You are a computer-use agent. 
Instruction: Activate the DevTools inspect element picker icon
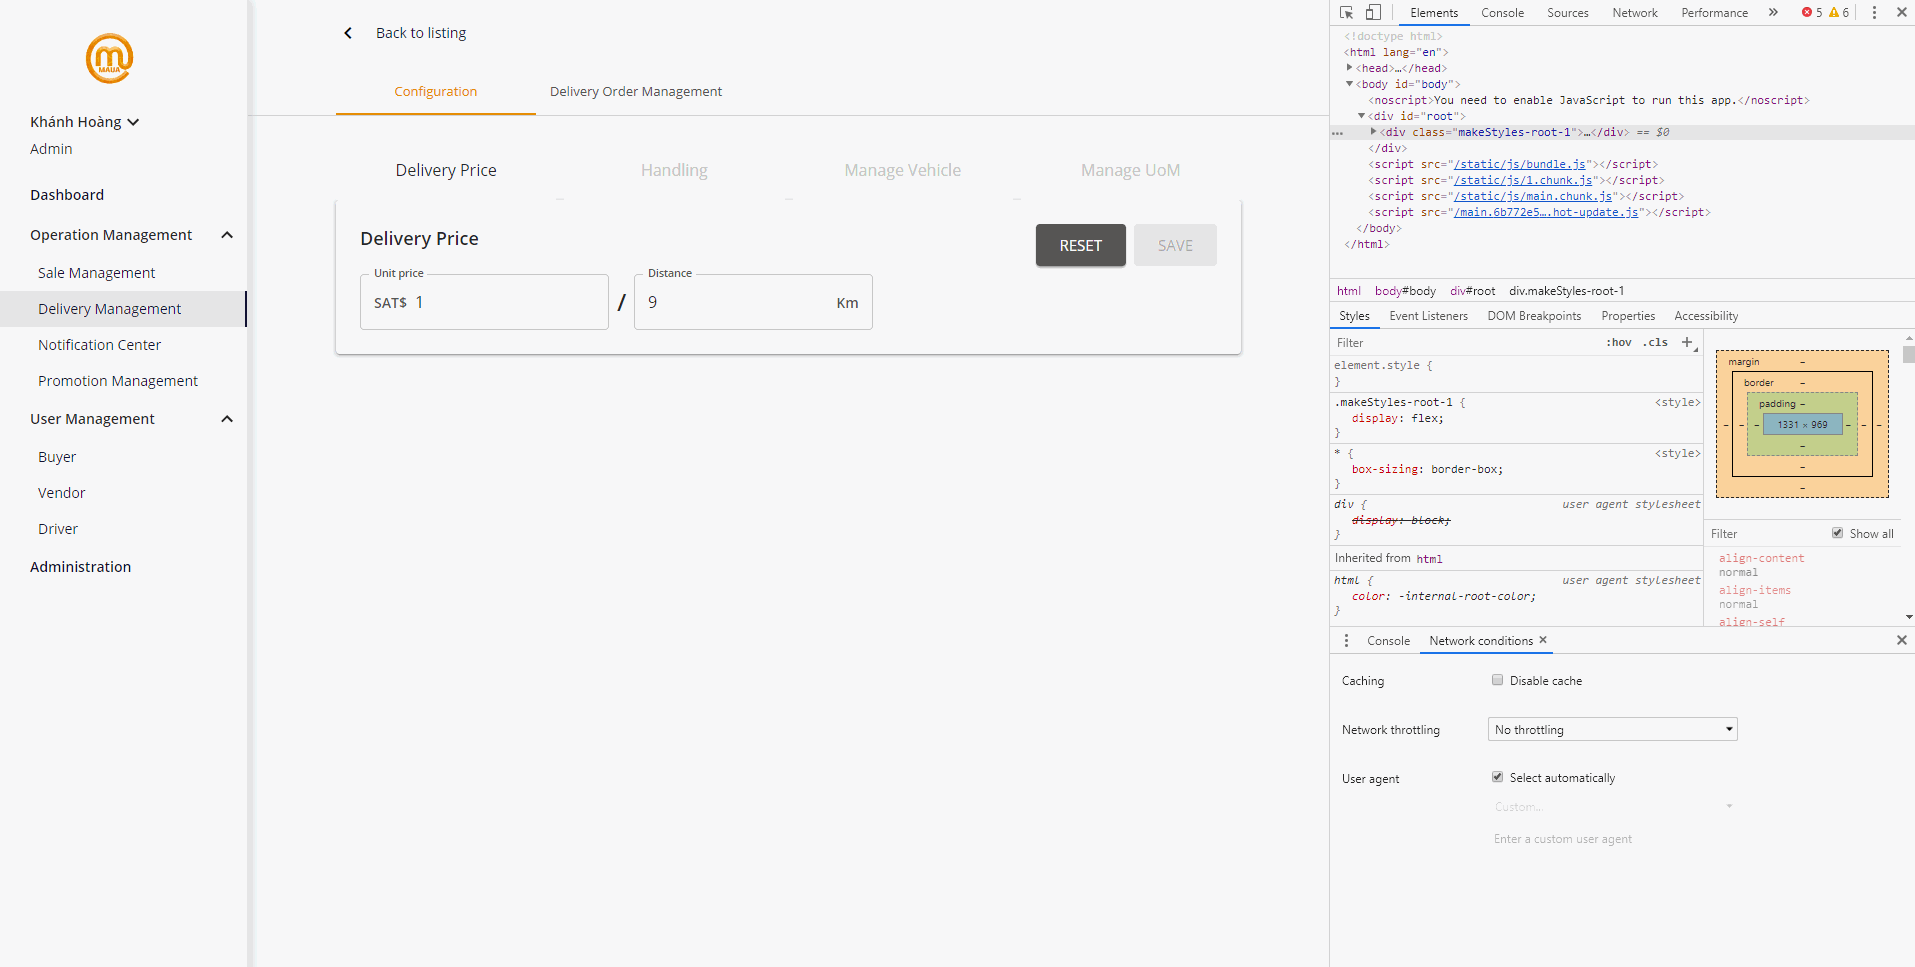(x=1347, y=13)
